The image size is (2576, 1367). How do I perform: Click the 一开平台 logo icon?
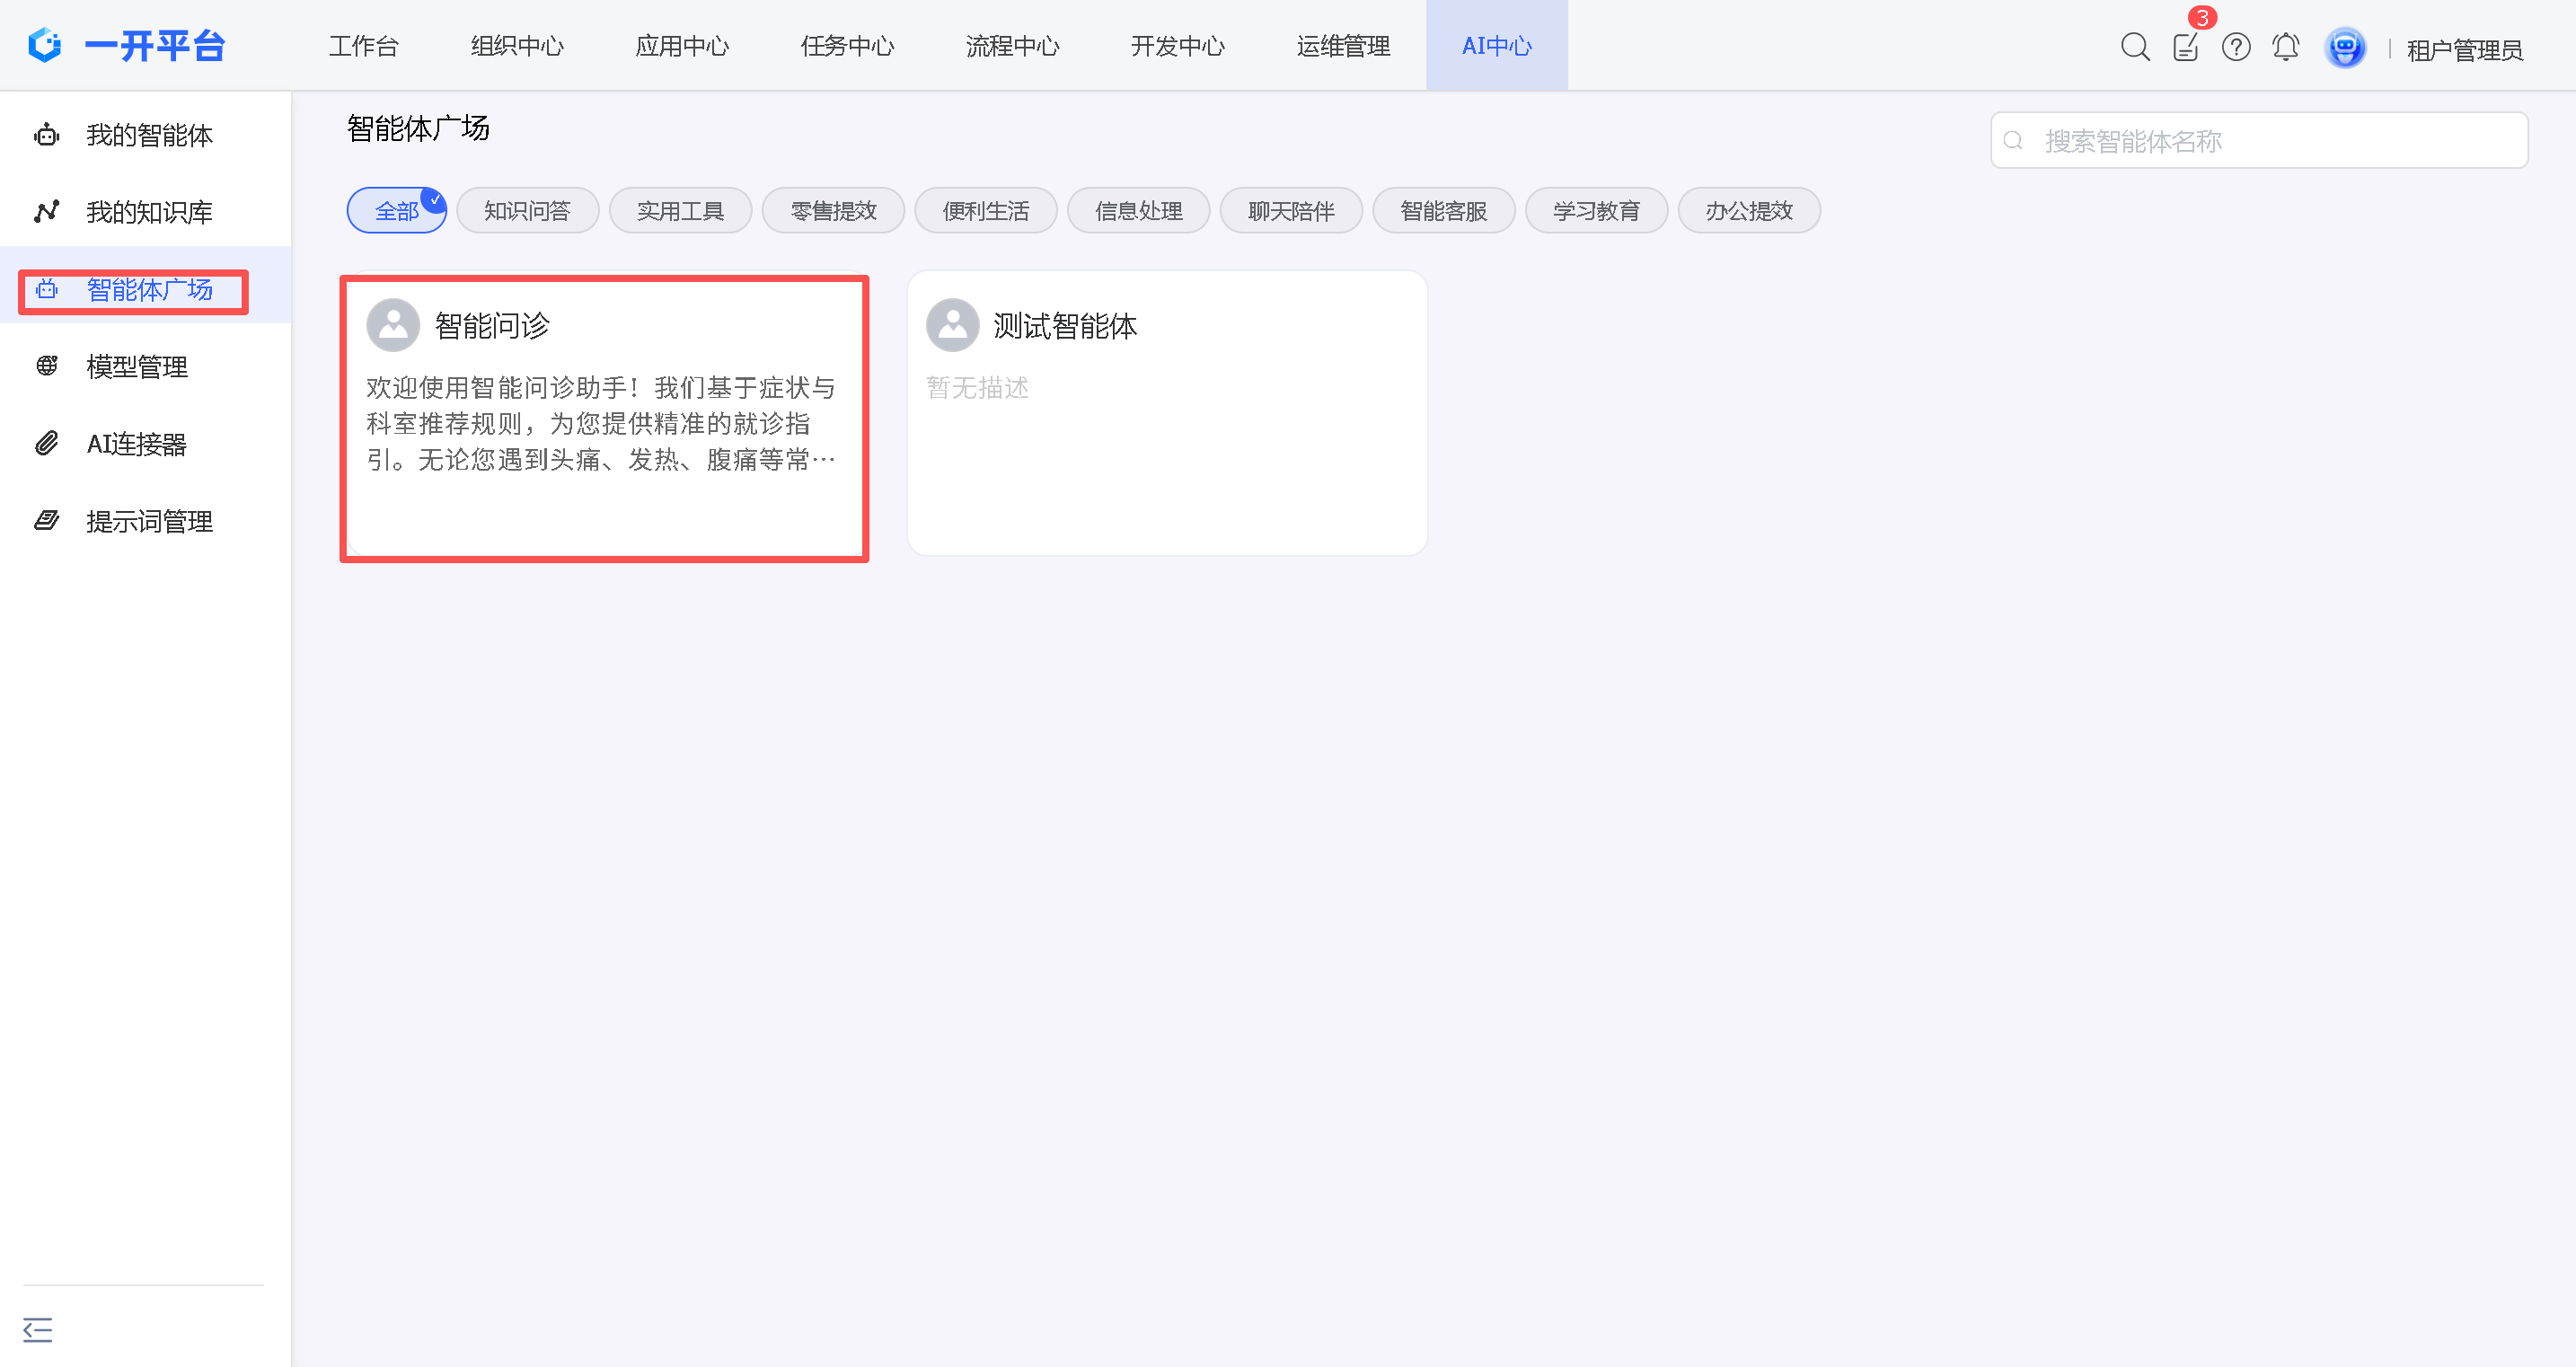click(x=45, y=45)
